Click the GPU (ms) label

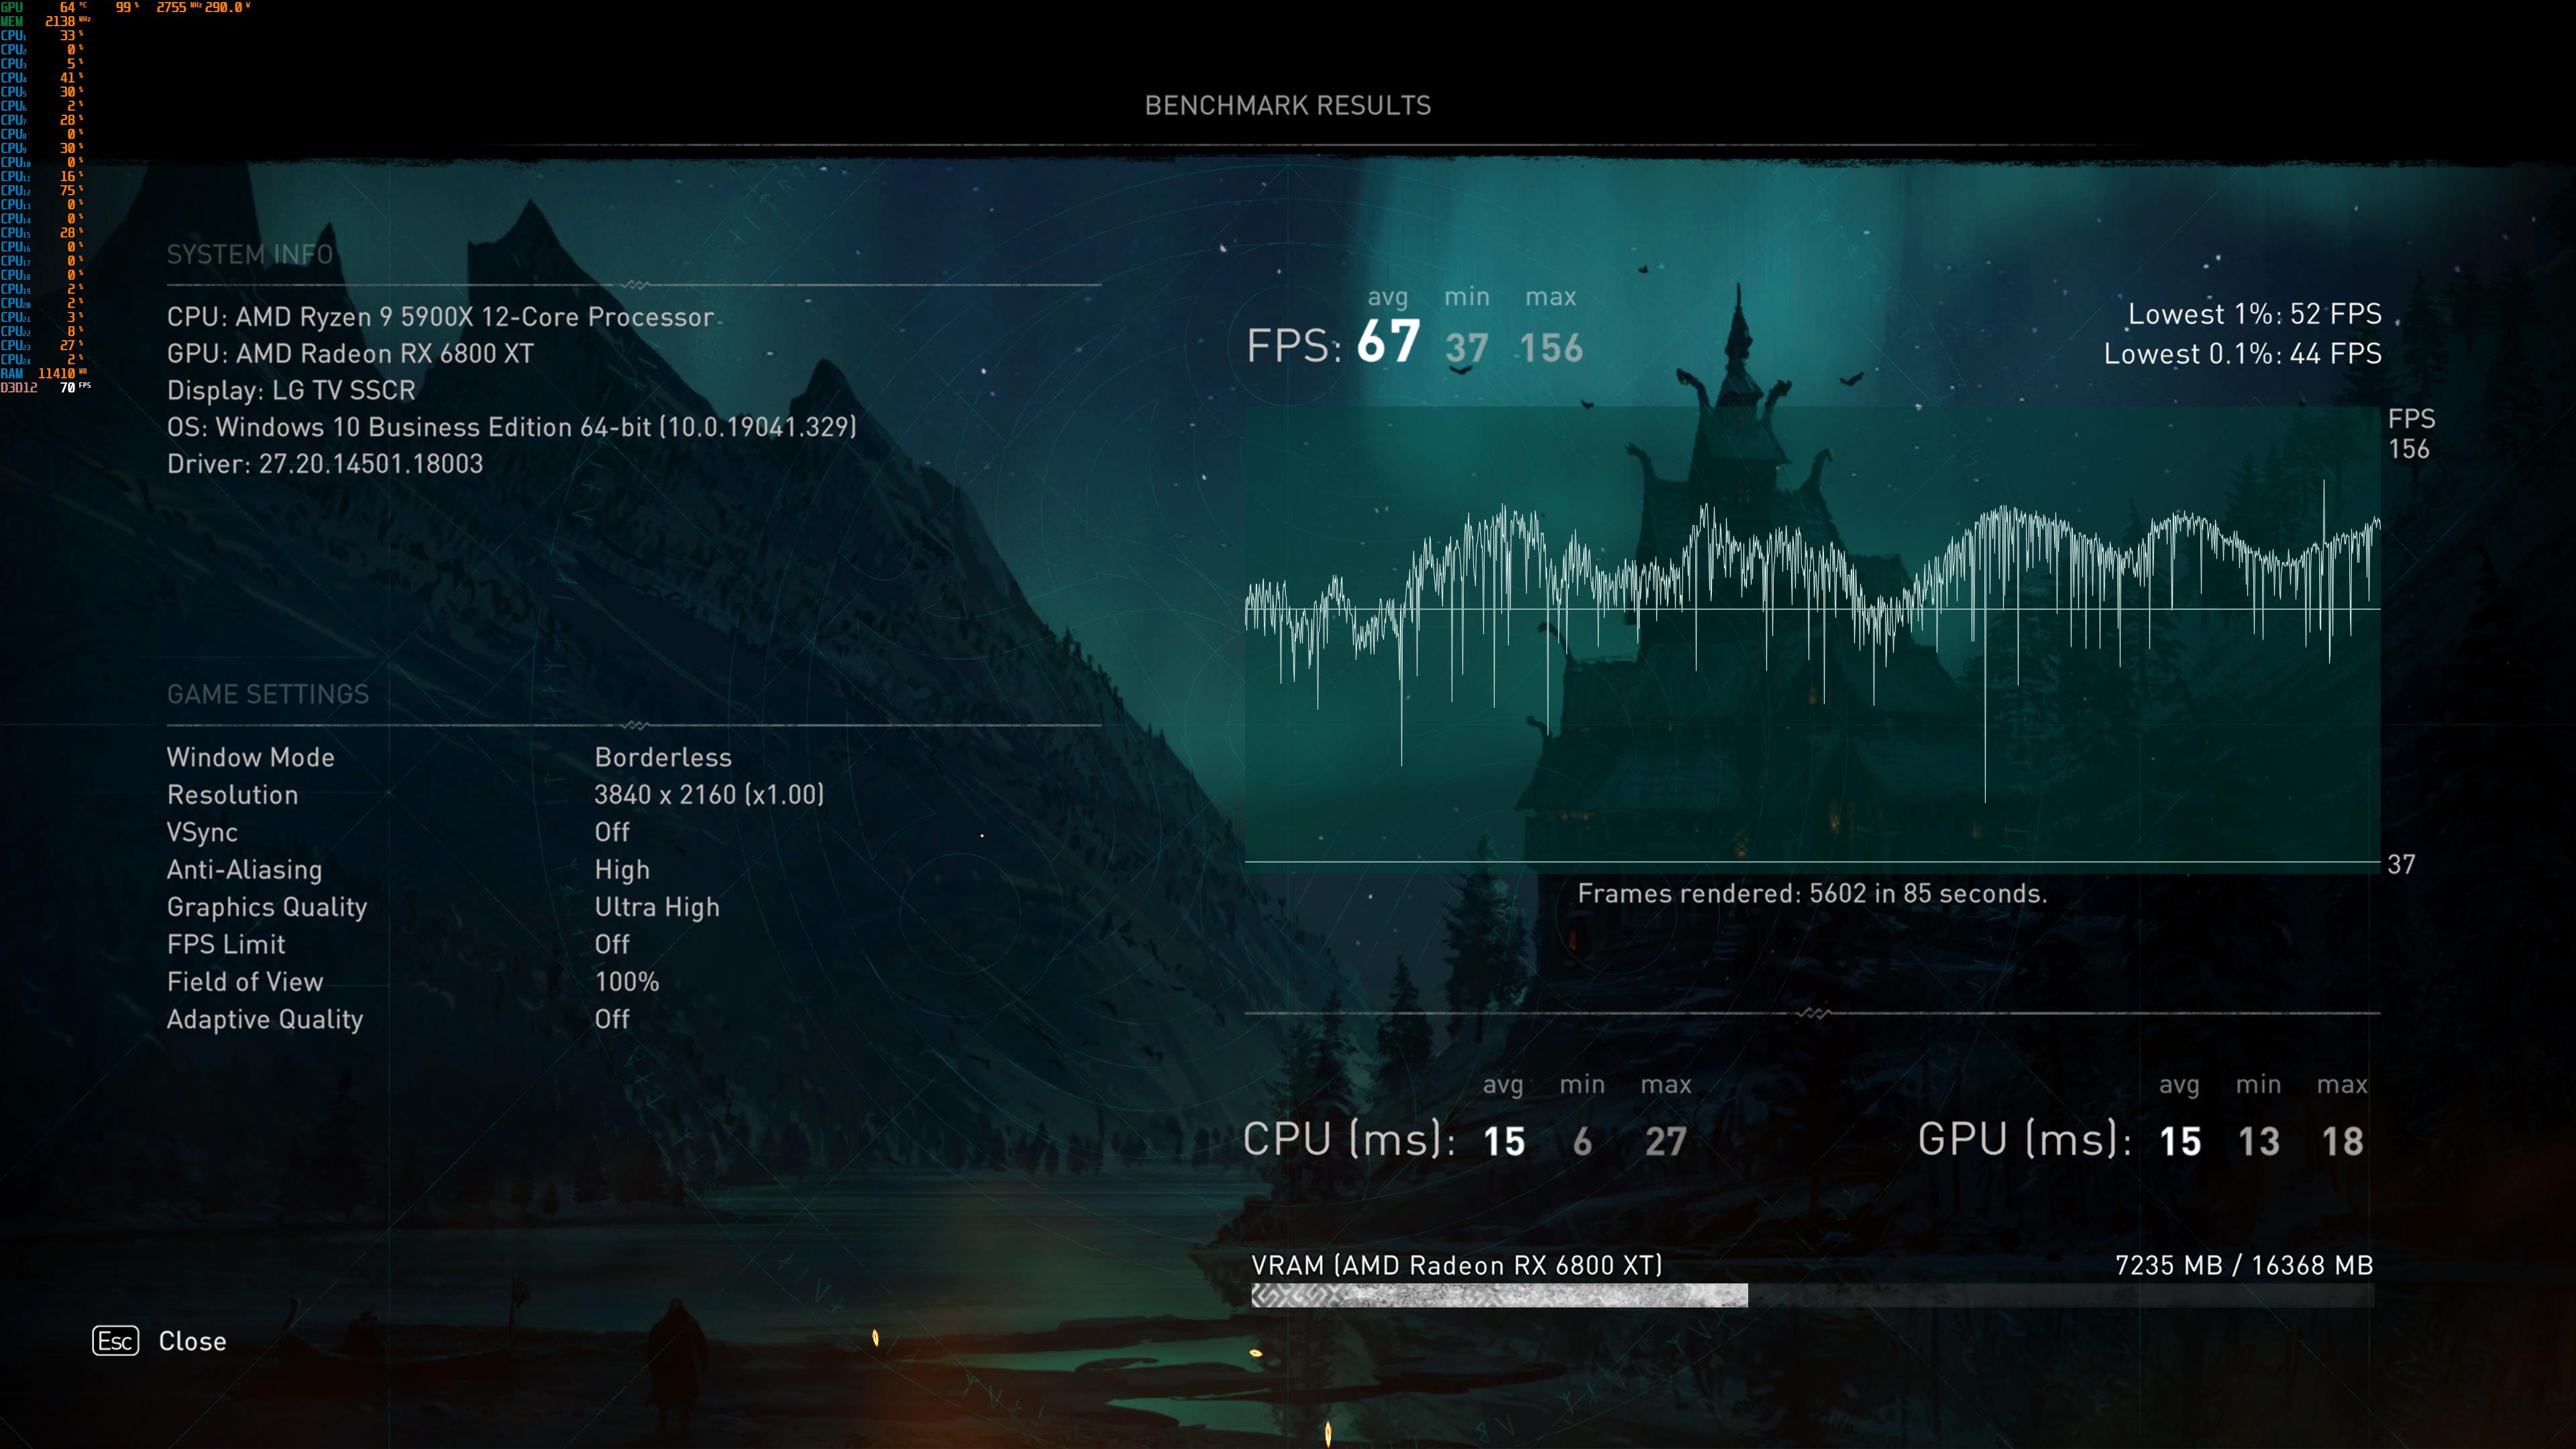(2025, 1140)
